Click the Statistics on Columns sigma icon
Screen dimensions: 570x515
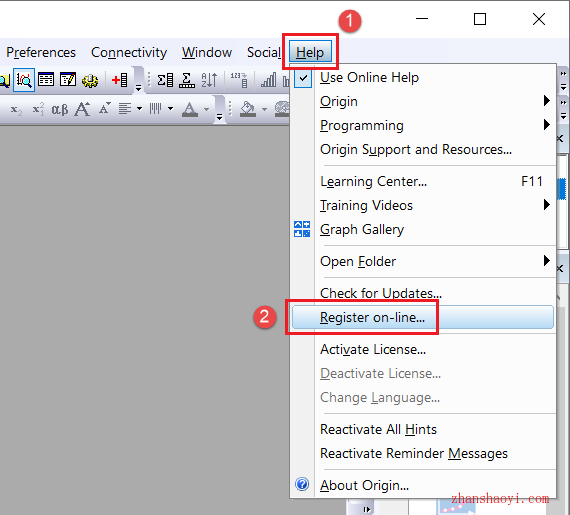[x=165, y=80]
